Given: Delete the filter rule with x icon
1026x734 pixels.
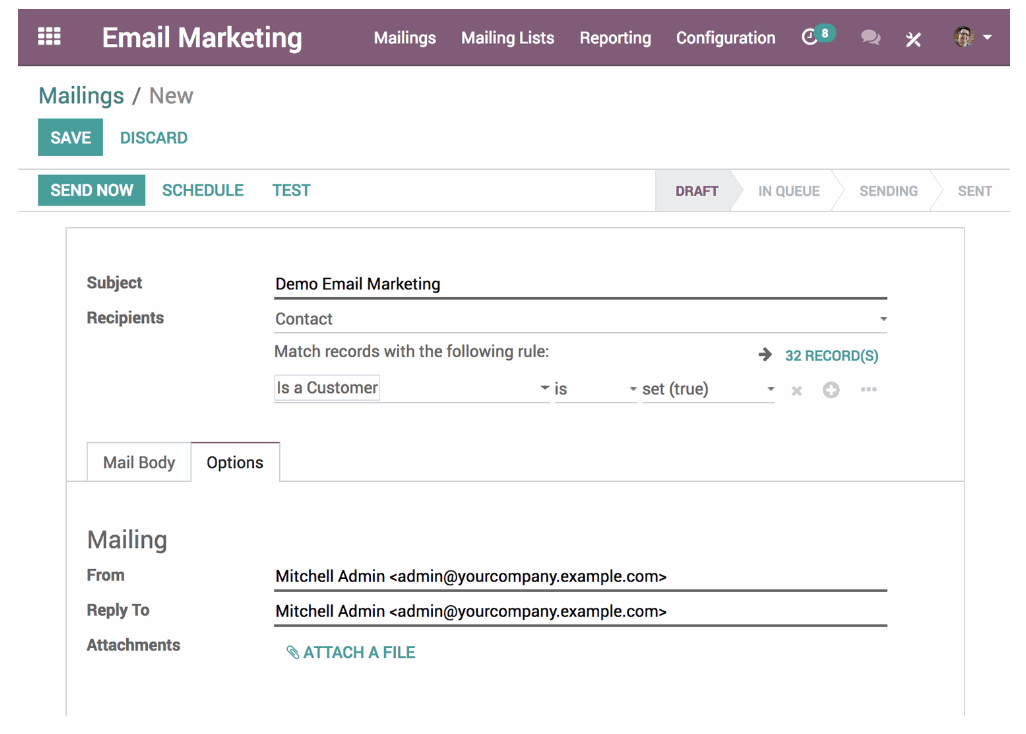Looking at the screenshot, I should (x=796, y=391).
